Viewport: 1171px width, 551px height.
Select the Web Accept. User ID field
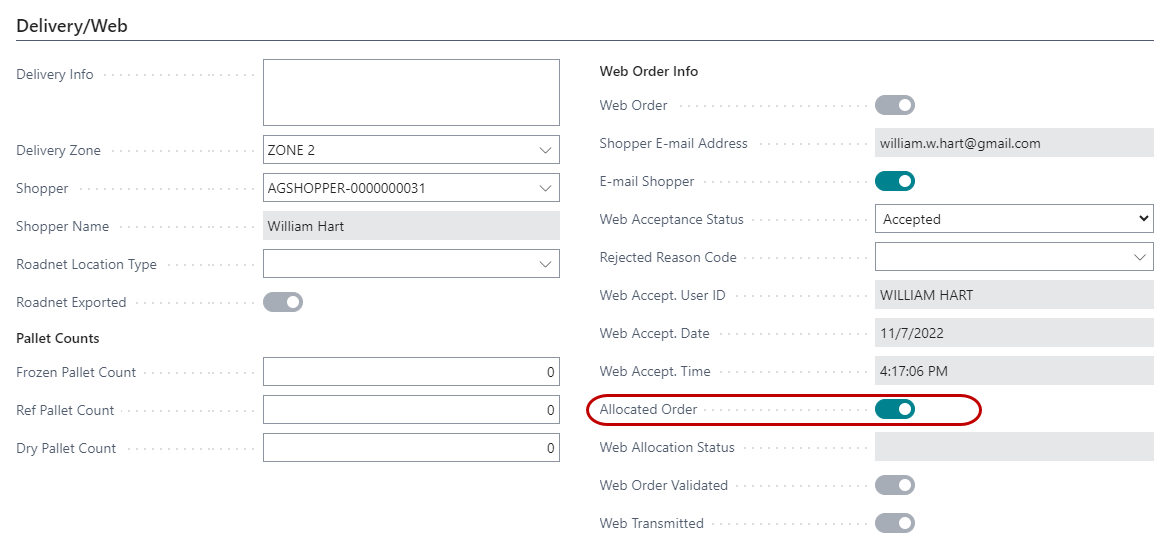[x=1013, y=295]
